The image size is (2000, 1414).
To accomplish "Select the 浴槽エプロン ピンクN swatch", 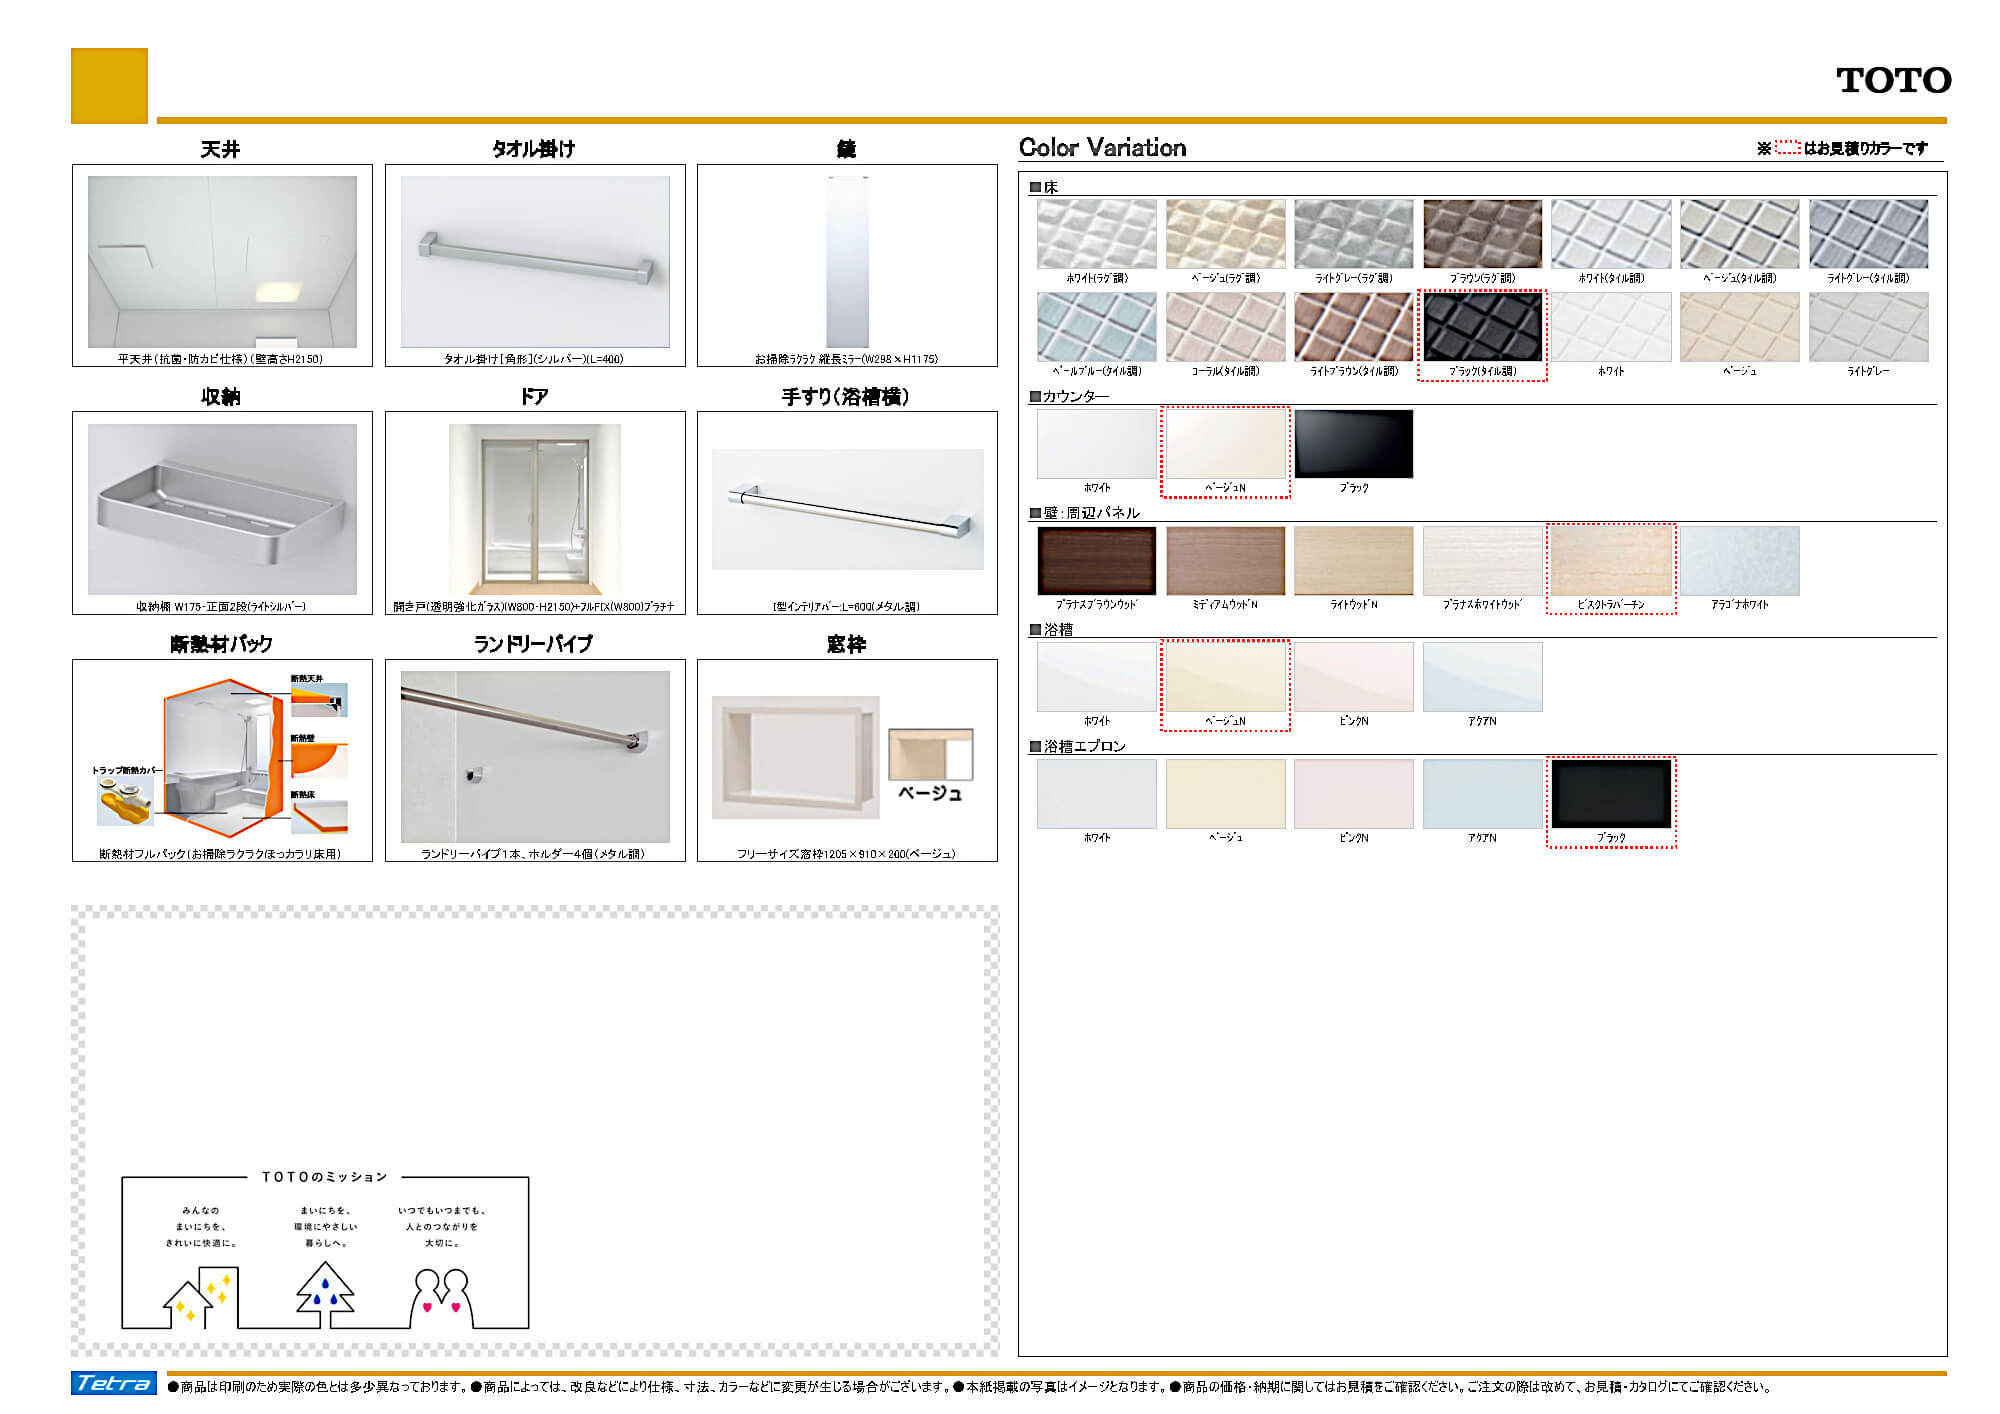I will tap(1354, 794).
